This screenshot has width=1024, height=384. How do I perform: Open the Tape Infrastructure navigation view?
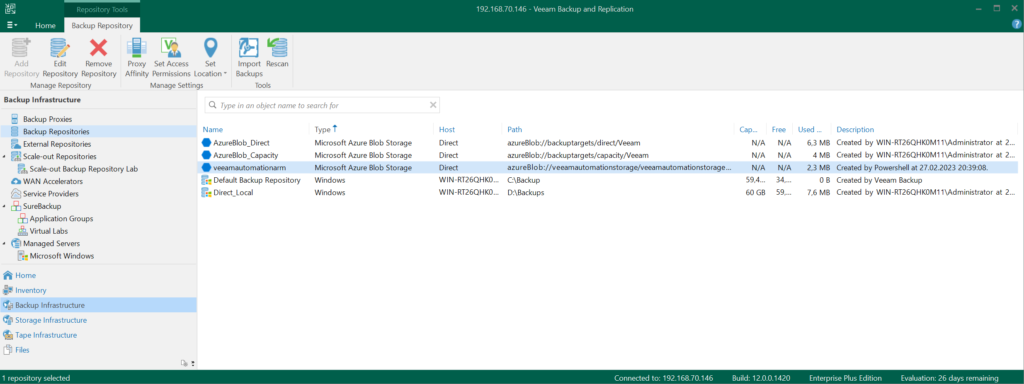(46, 335)
